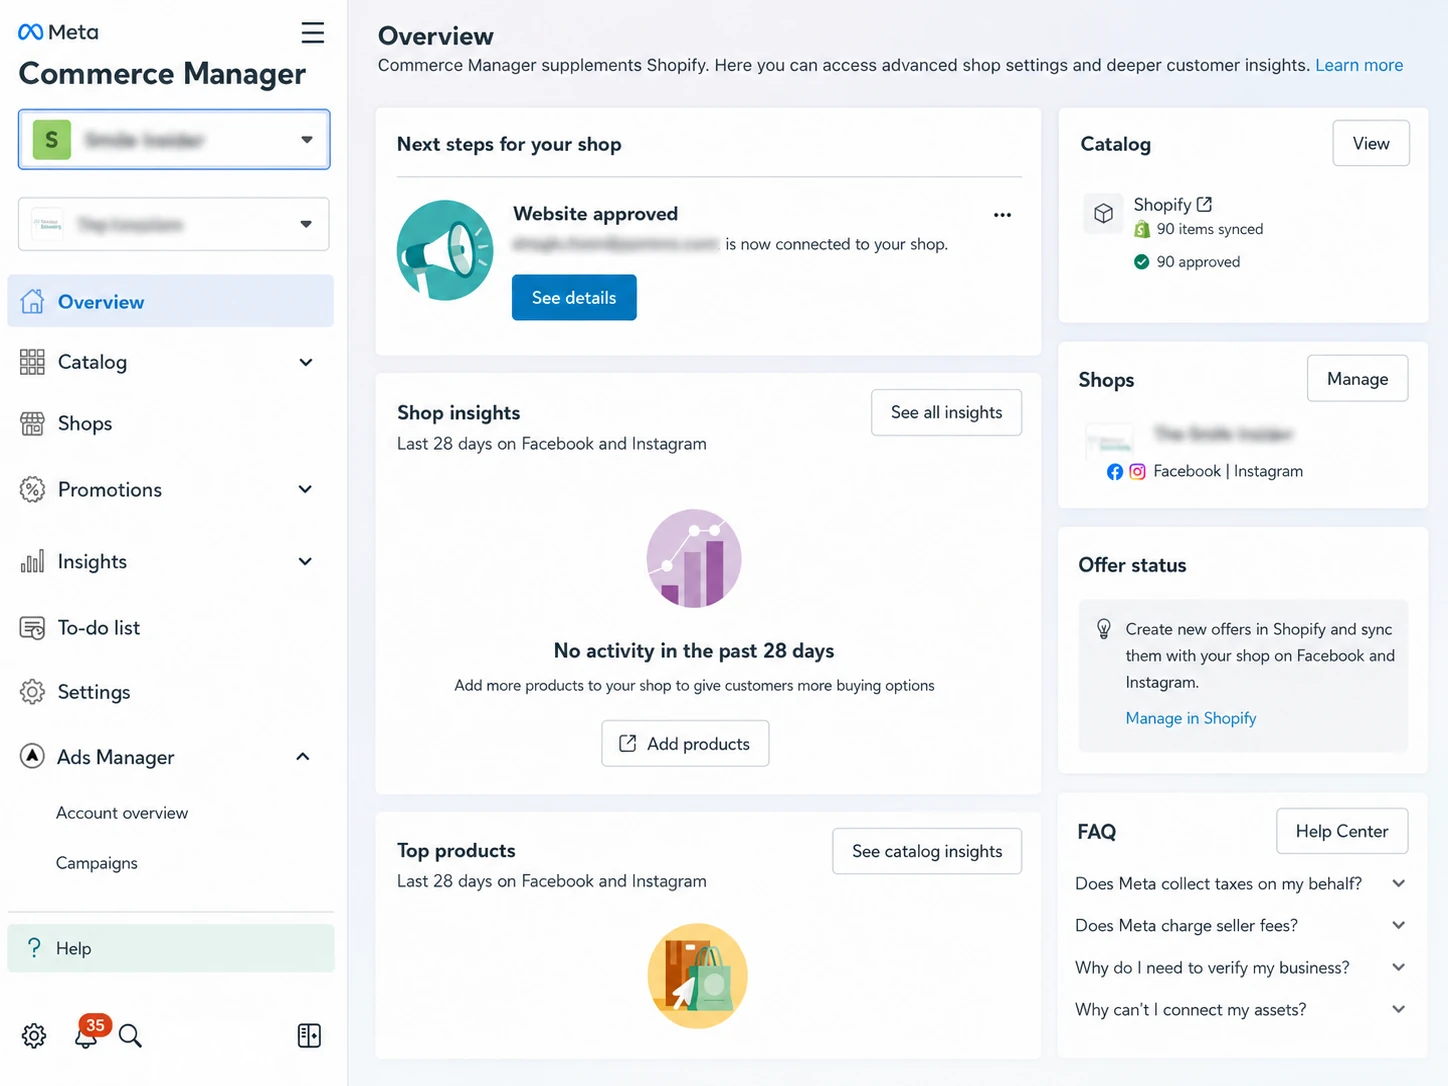Open bottom-bar settings gear
This screenshot has width=1448, height=1086.
(34, 1036)
